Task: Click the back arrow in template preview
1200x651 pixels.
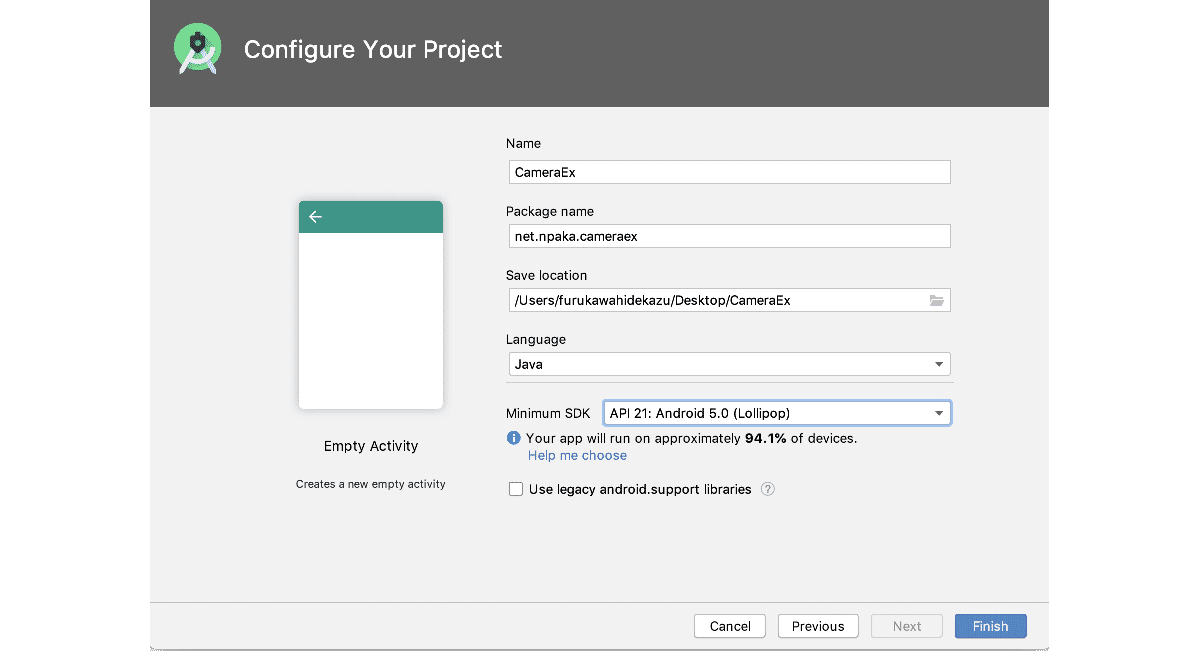Action: coord(316,217)
